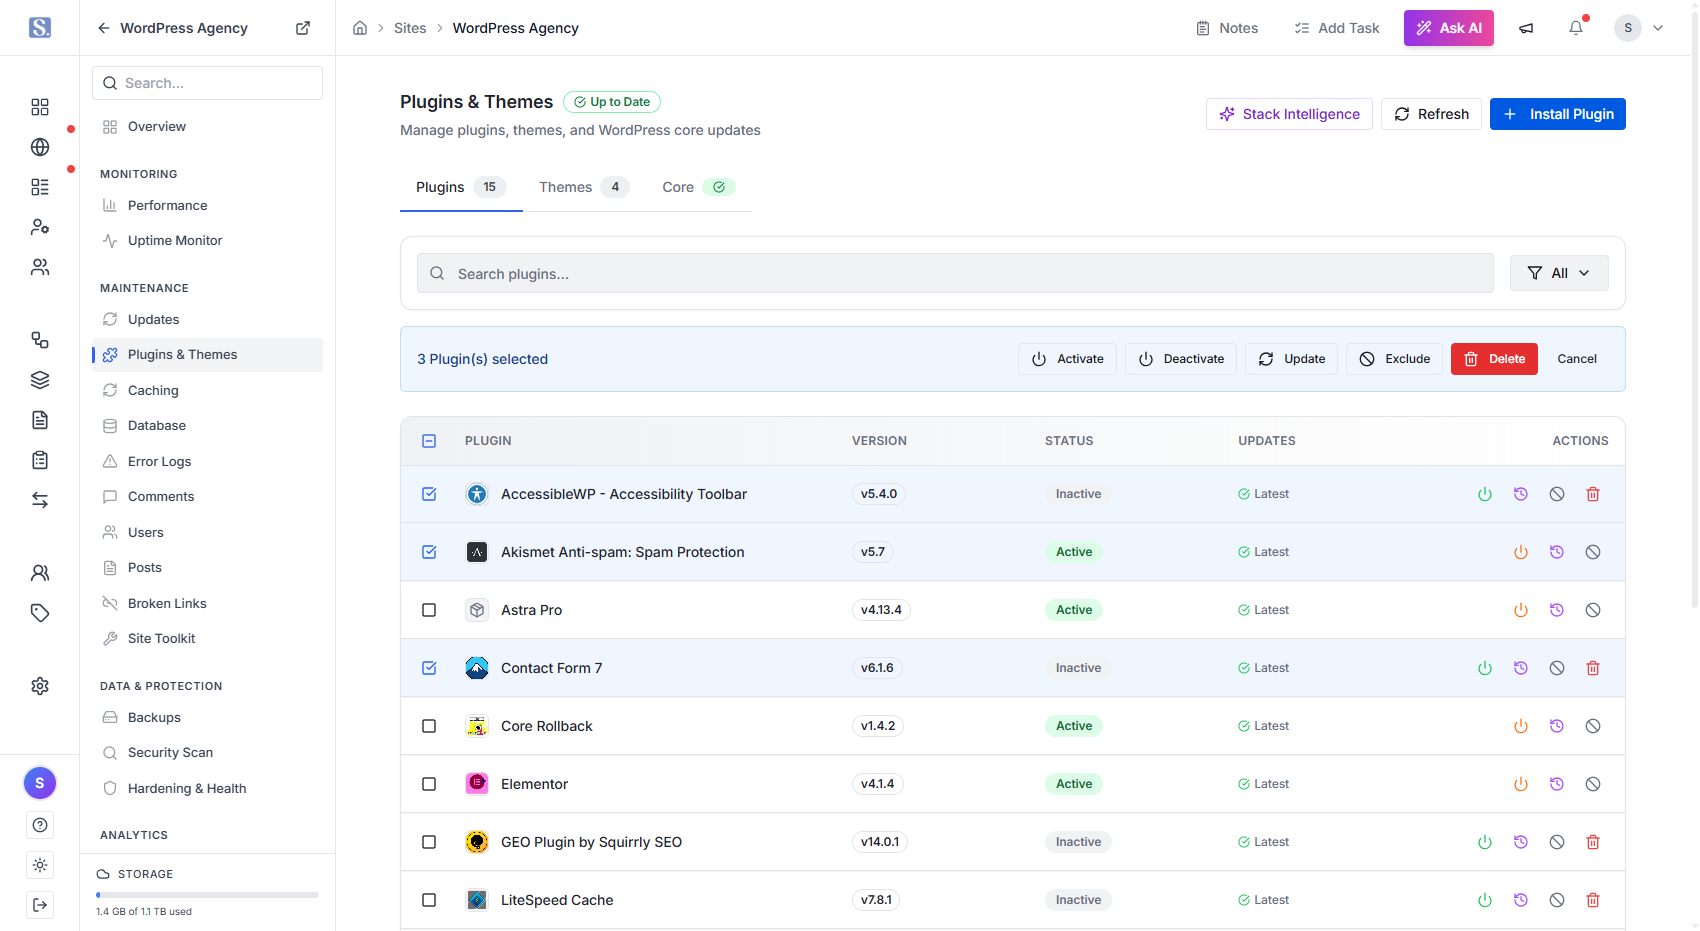Check the LiteSpeed Cache checkbox
The height and width of the screenshot is (931, 1700).
(429, 900)
